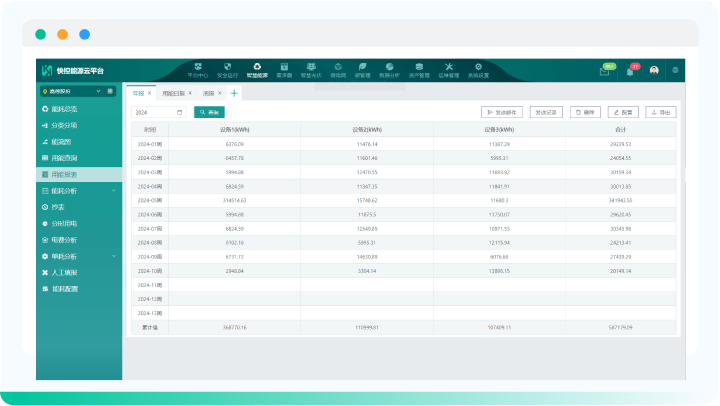
Task: Click the 时间 column header
Action: pyautogui.click(x=150, y=130)
